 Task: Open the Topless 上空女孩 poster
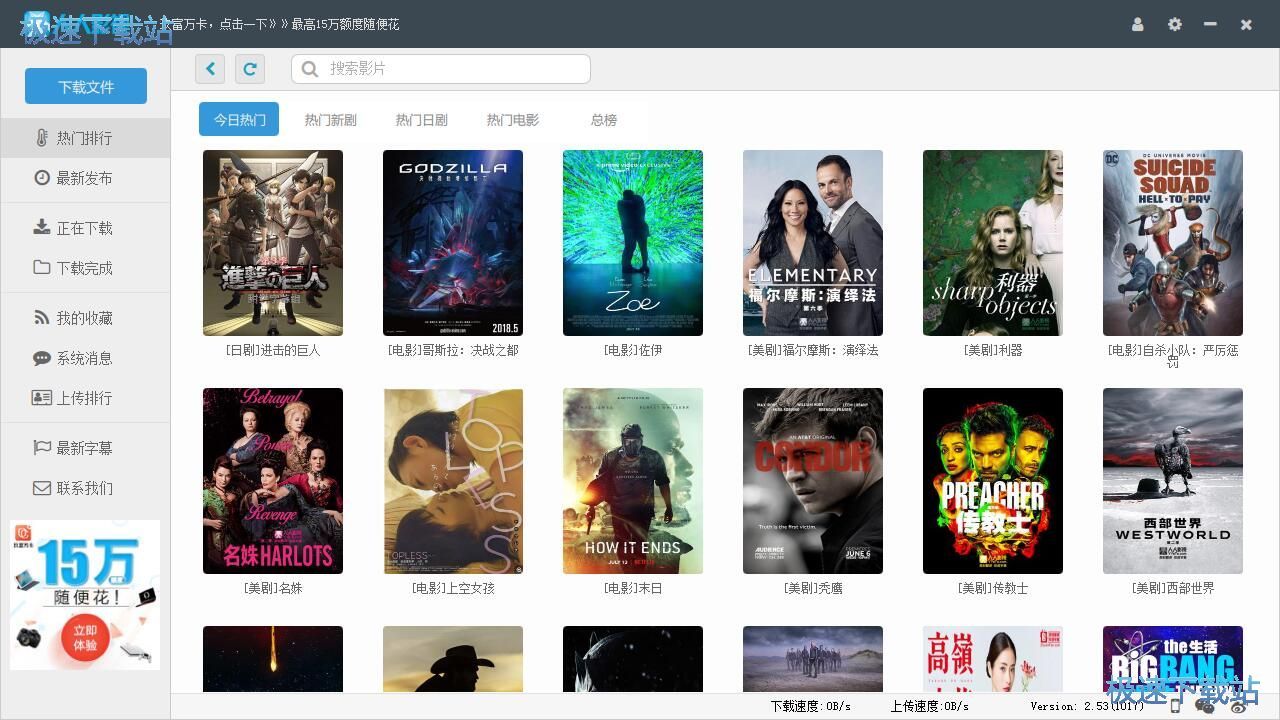pyautogui.click(x=453, y=481)
